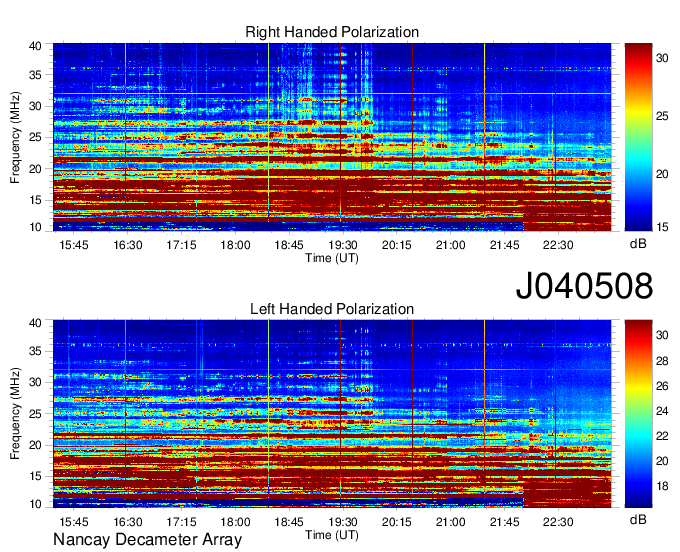Viewport: 680px width, 552px height.
Task: Click the 20 frequency tick on top plot
Action: point(36,169)
